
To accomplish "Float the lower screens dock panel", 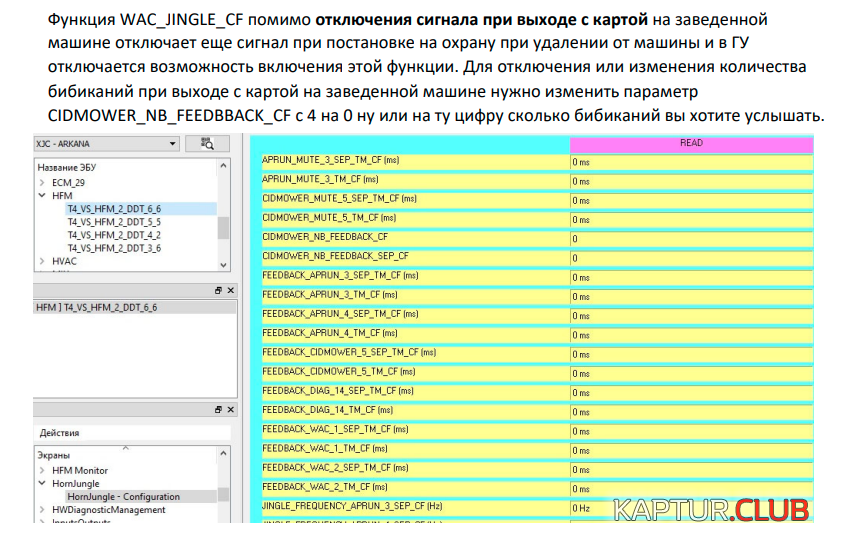I will pos(218,410).
